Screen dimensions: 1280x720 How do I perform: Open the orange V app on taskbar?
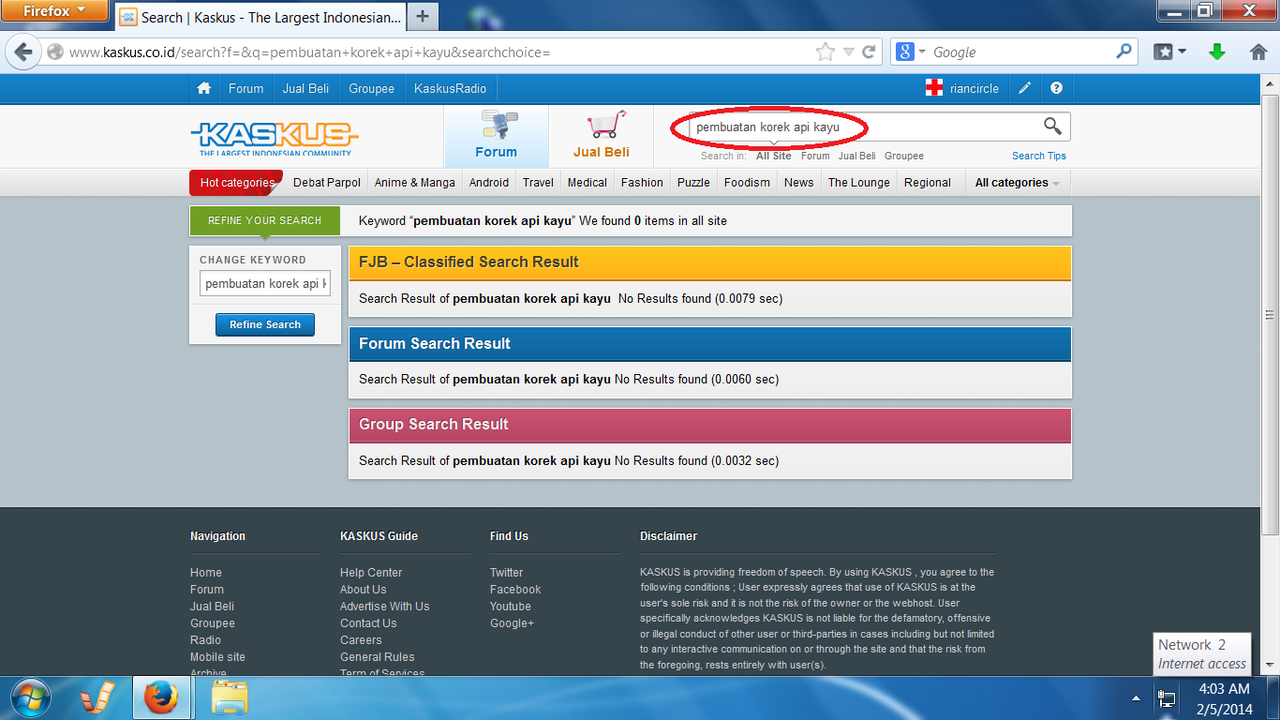98,698
